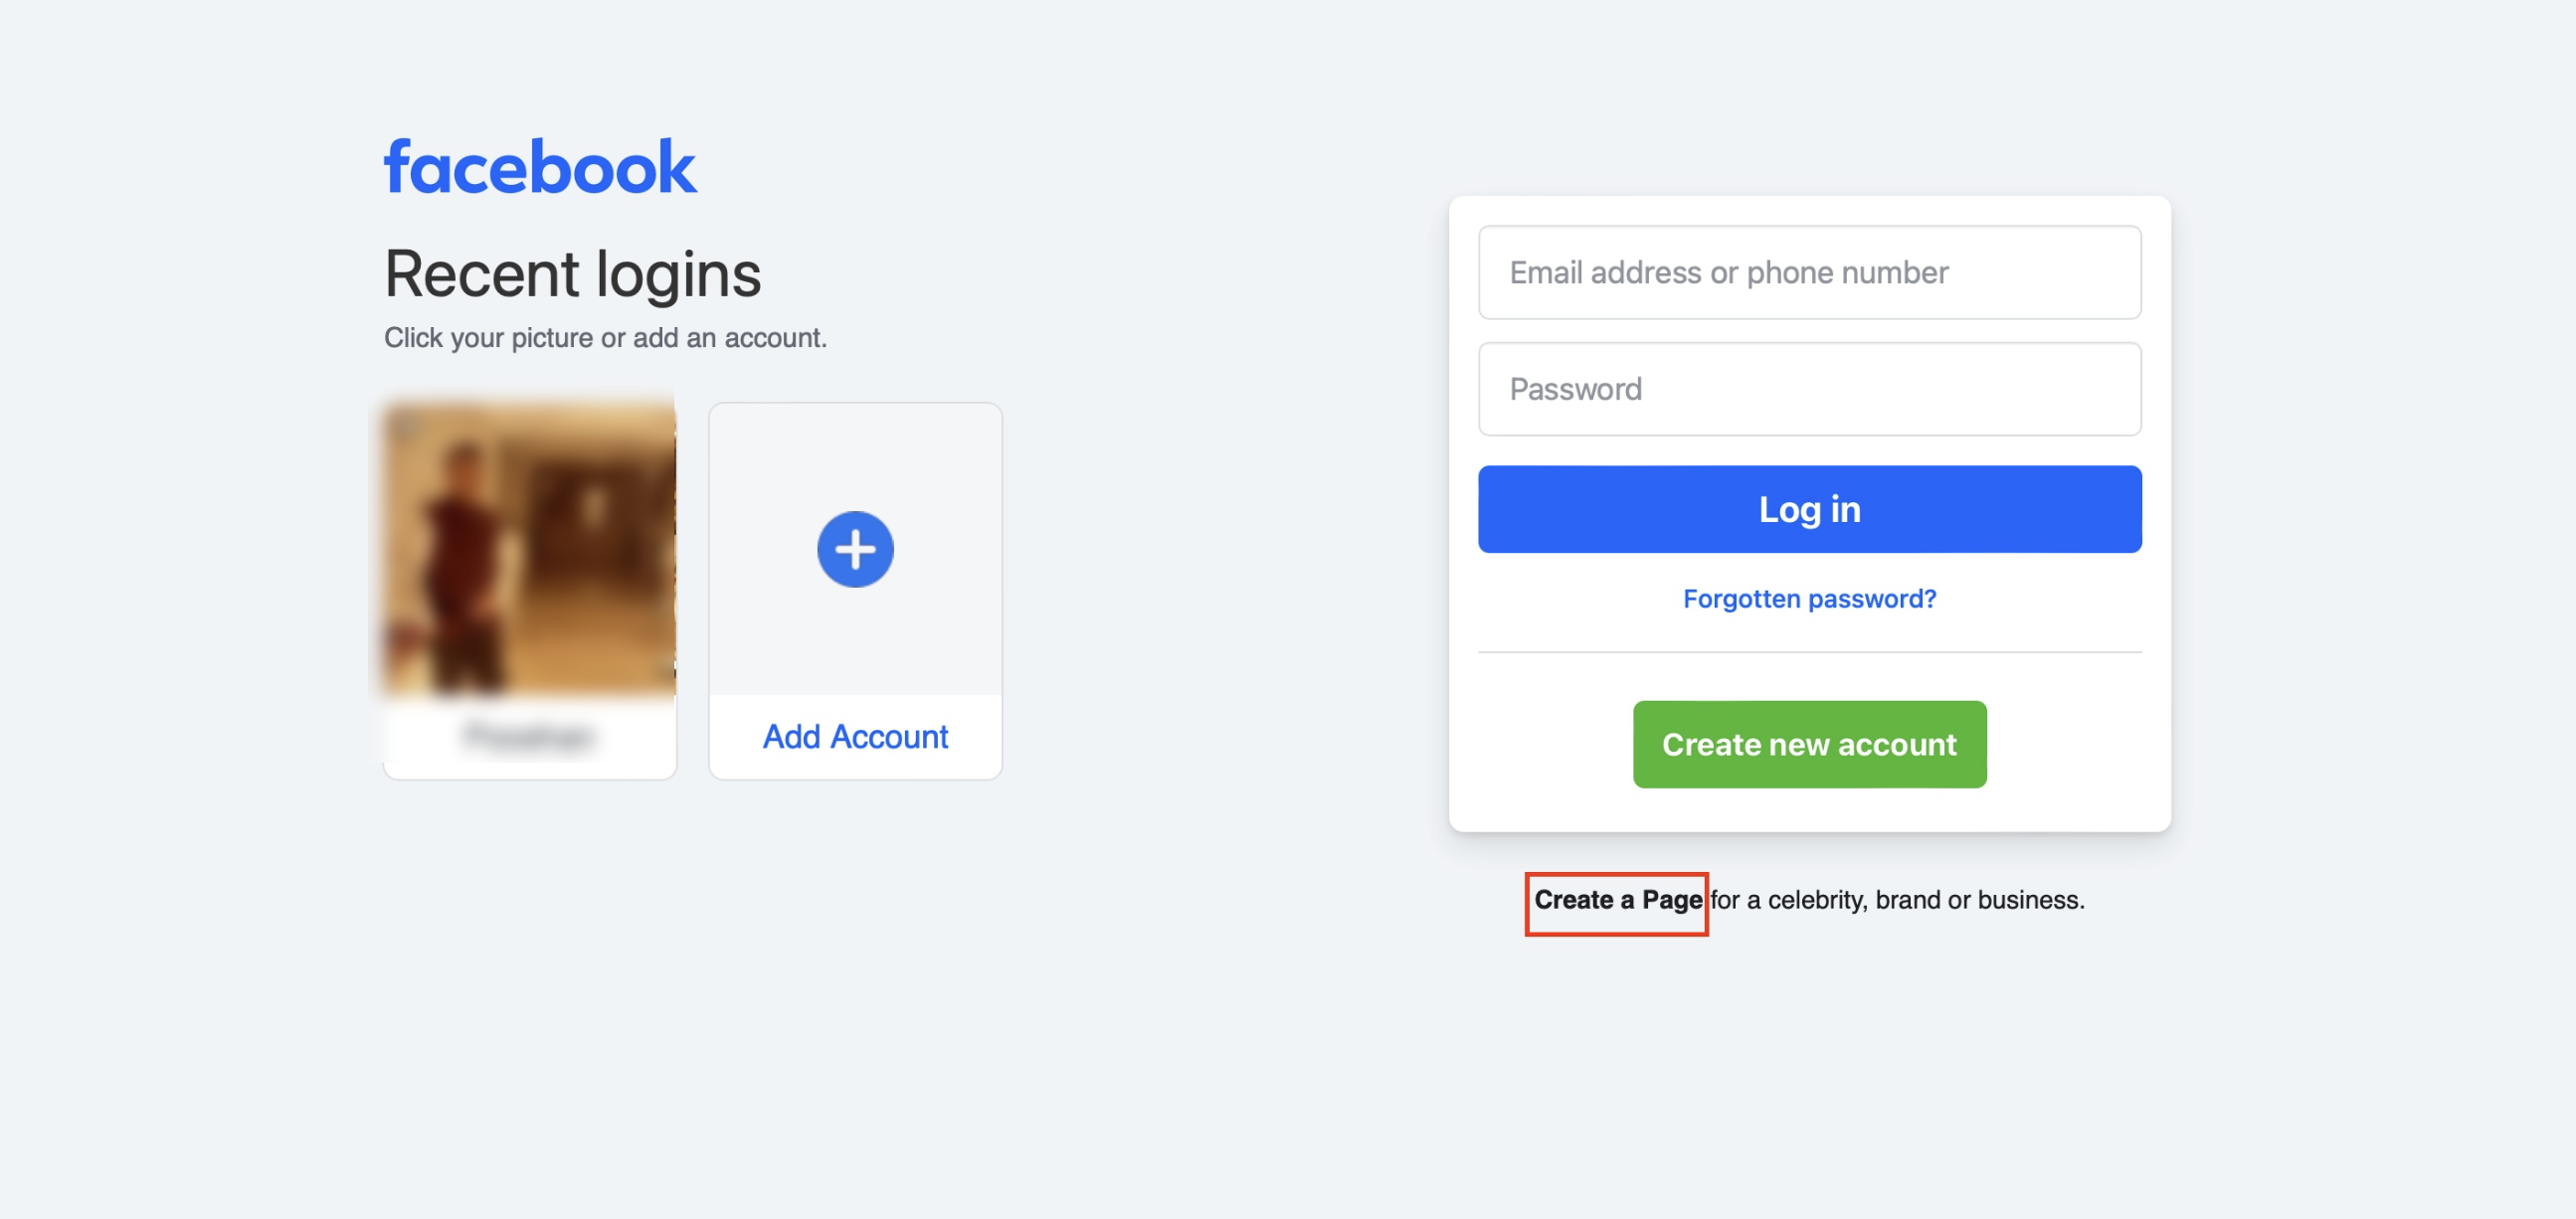Click the 'Click your picture or add an account' text
Viewport: 2576px width, 1219px height.
pyautogui.click(x=605, y=338)
